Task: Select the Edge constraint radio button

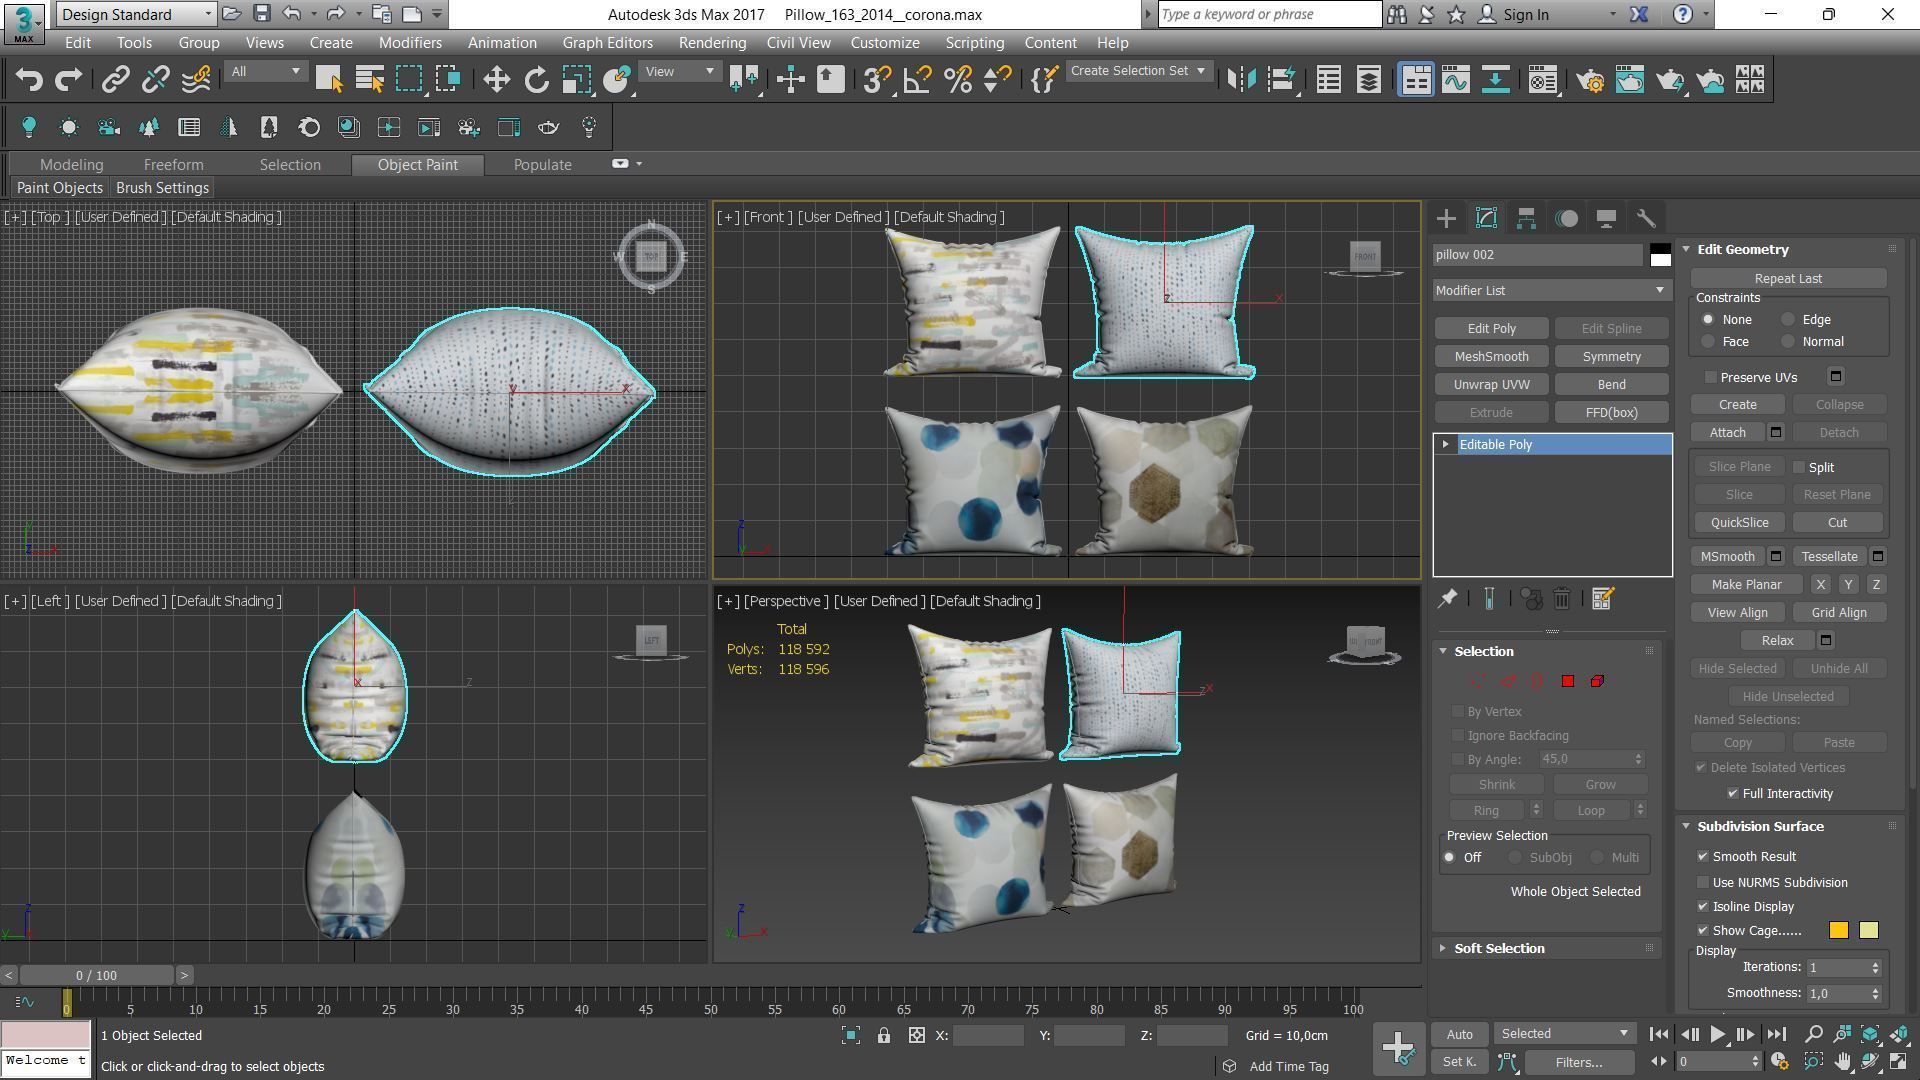Action: click(1788, 320)
